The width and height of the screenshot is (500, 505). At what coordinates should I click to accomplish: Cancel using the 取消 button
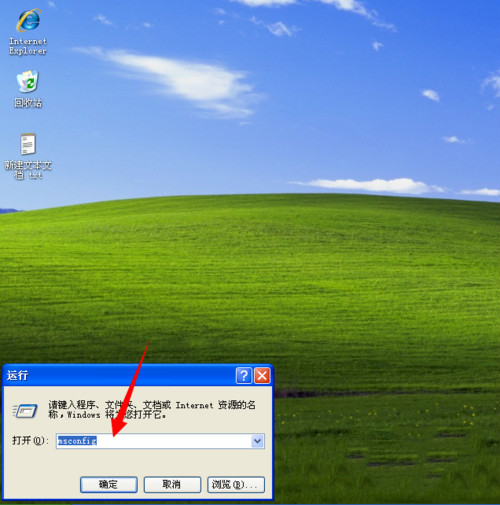172,484
